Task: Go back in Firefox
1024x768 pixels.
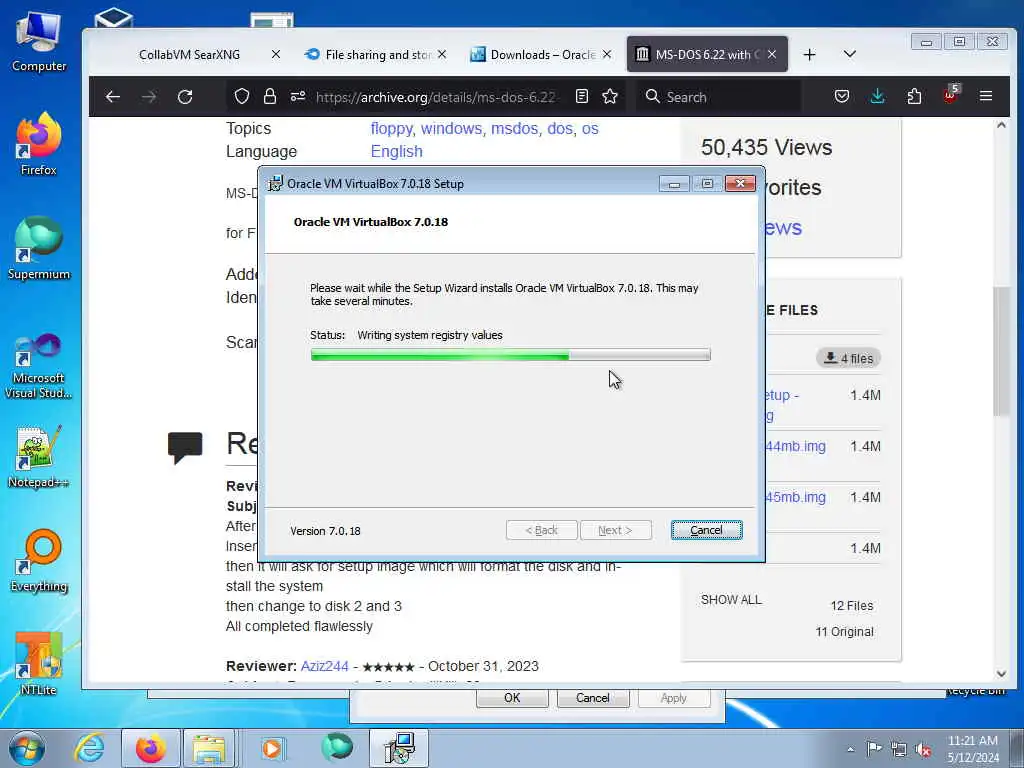Action: 113,97
